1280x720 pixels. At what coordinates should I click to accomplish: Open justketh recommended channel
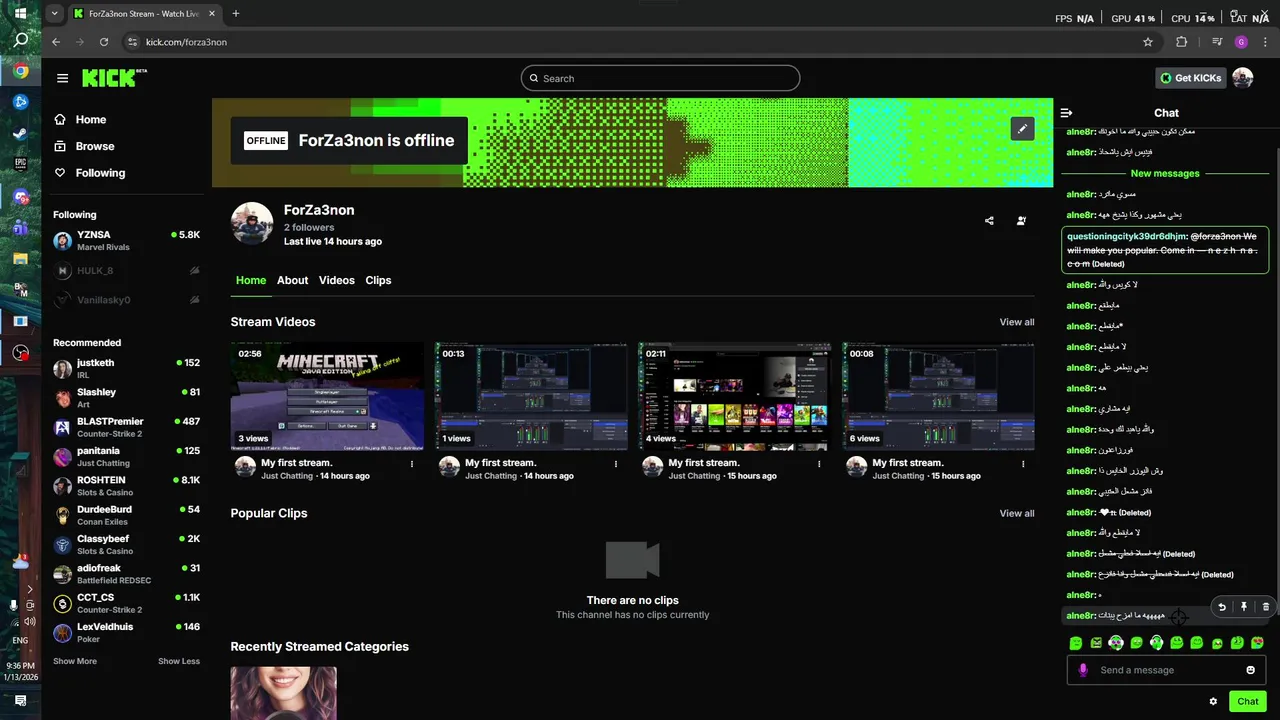click(127, 369)
